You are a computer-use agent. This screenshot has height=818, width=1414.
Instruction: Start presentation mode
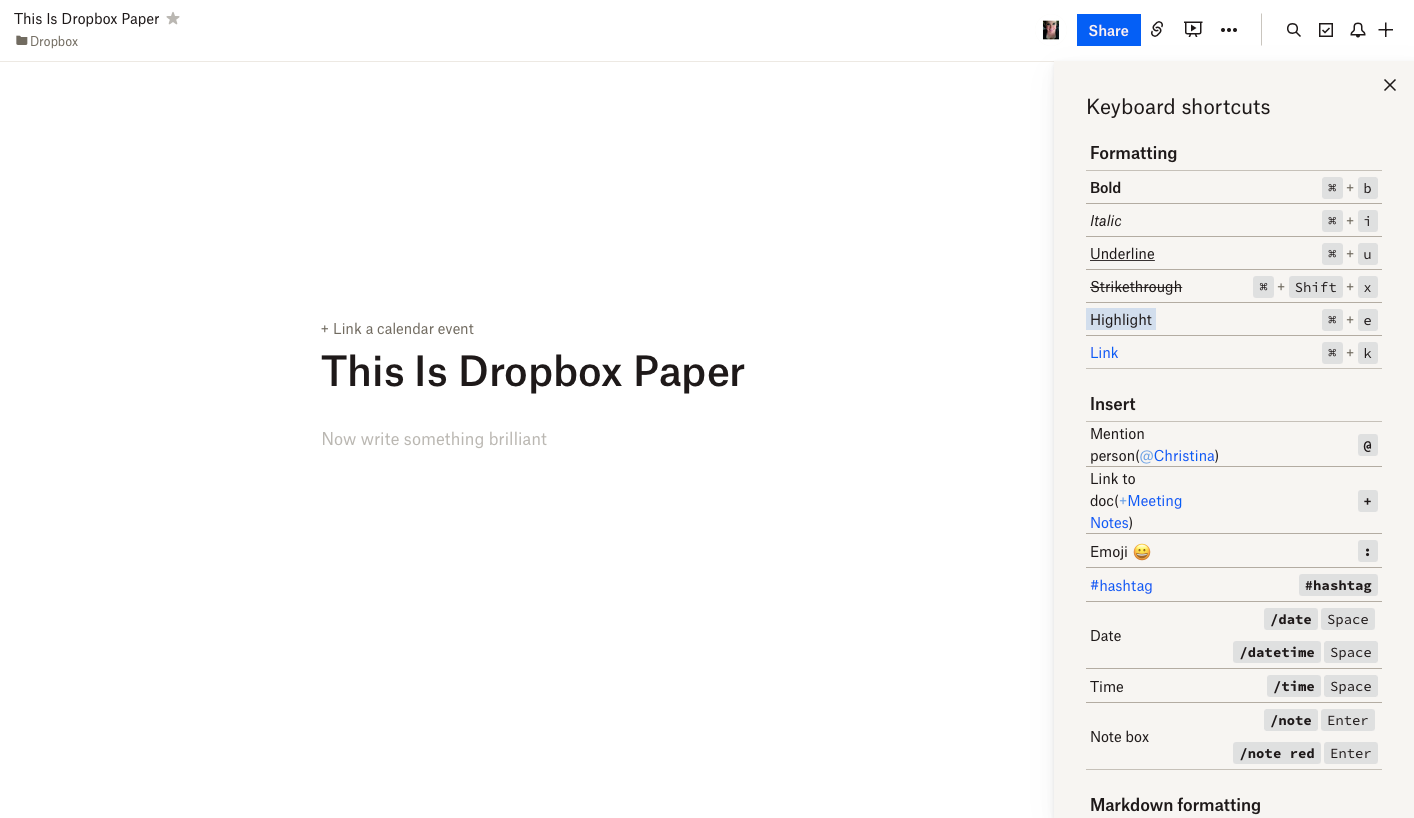pyautogui.click(x=1192, y=30)
